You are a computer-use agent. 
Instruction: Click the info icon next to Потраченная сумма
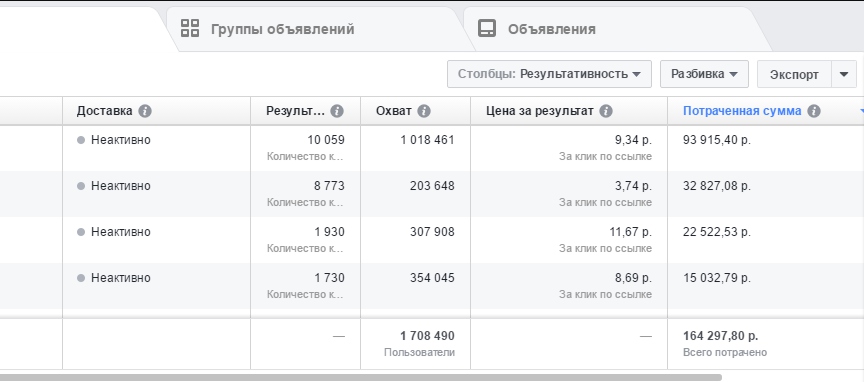point(814,111)
